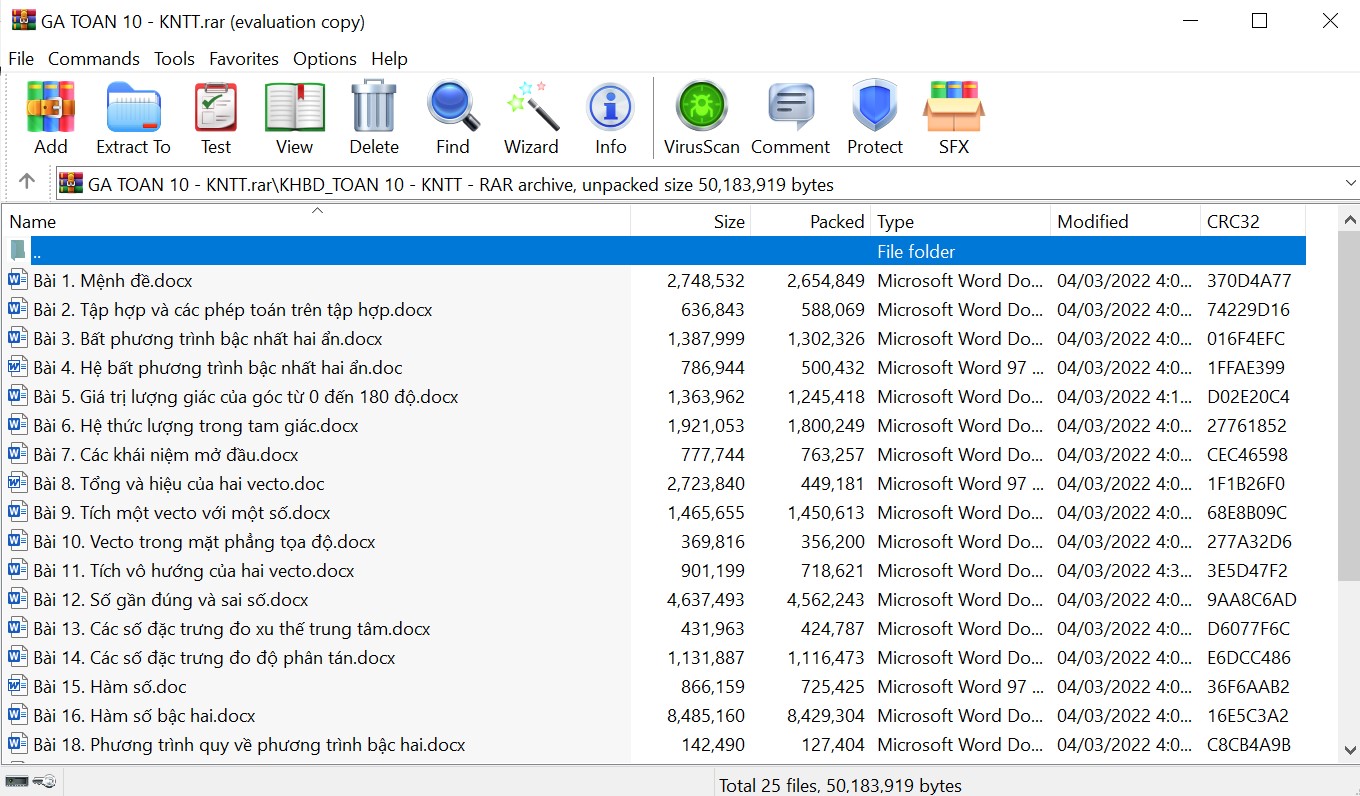
Task: Show archive Info
Action: click(611, 118)
